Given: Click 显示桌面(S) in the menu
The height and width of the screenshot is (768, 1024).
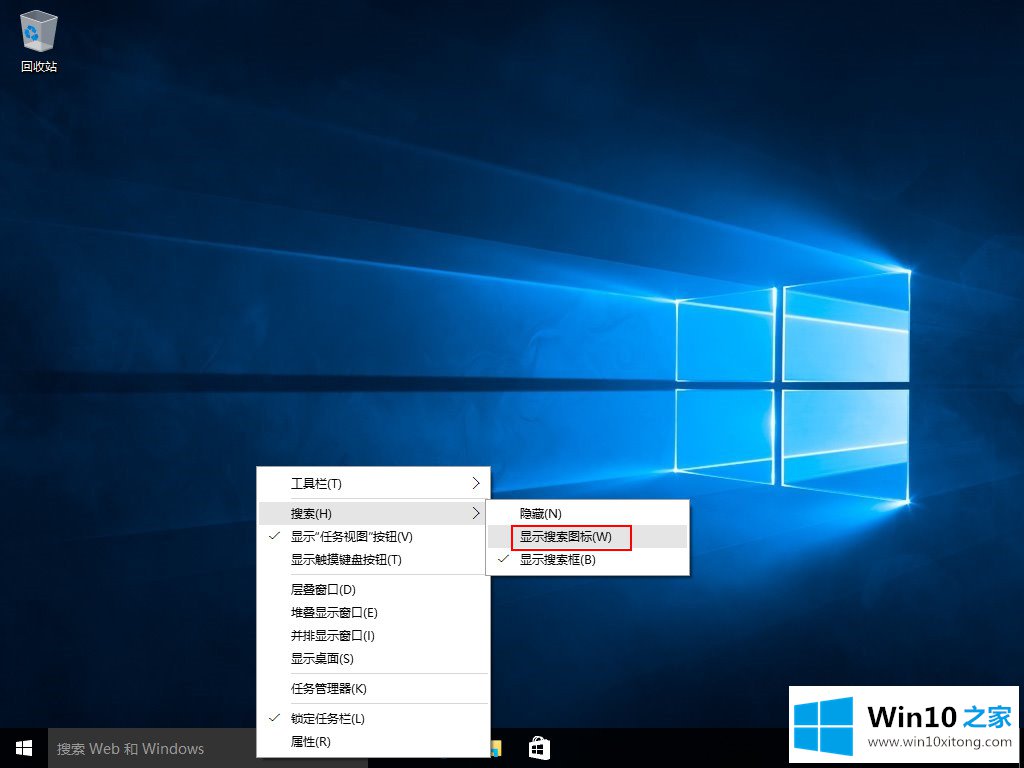Looking at the screenshot, I should tap(374, 658).
